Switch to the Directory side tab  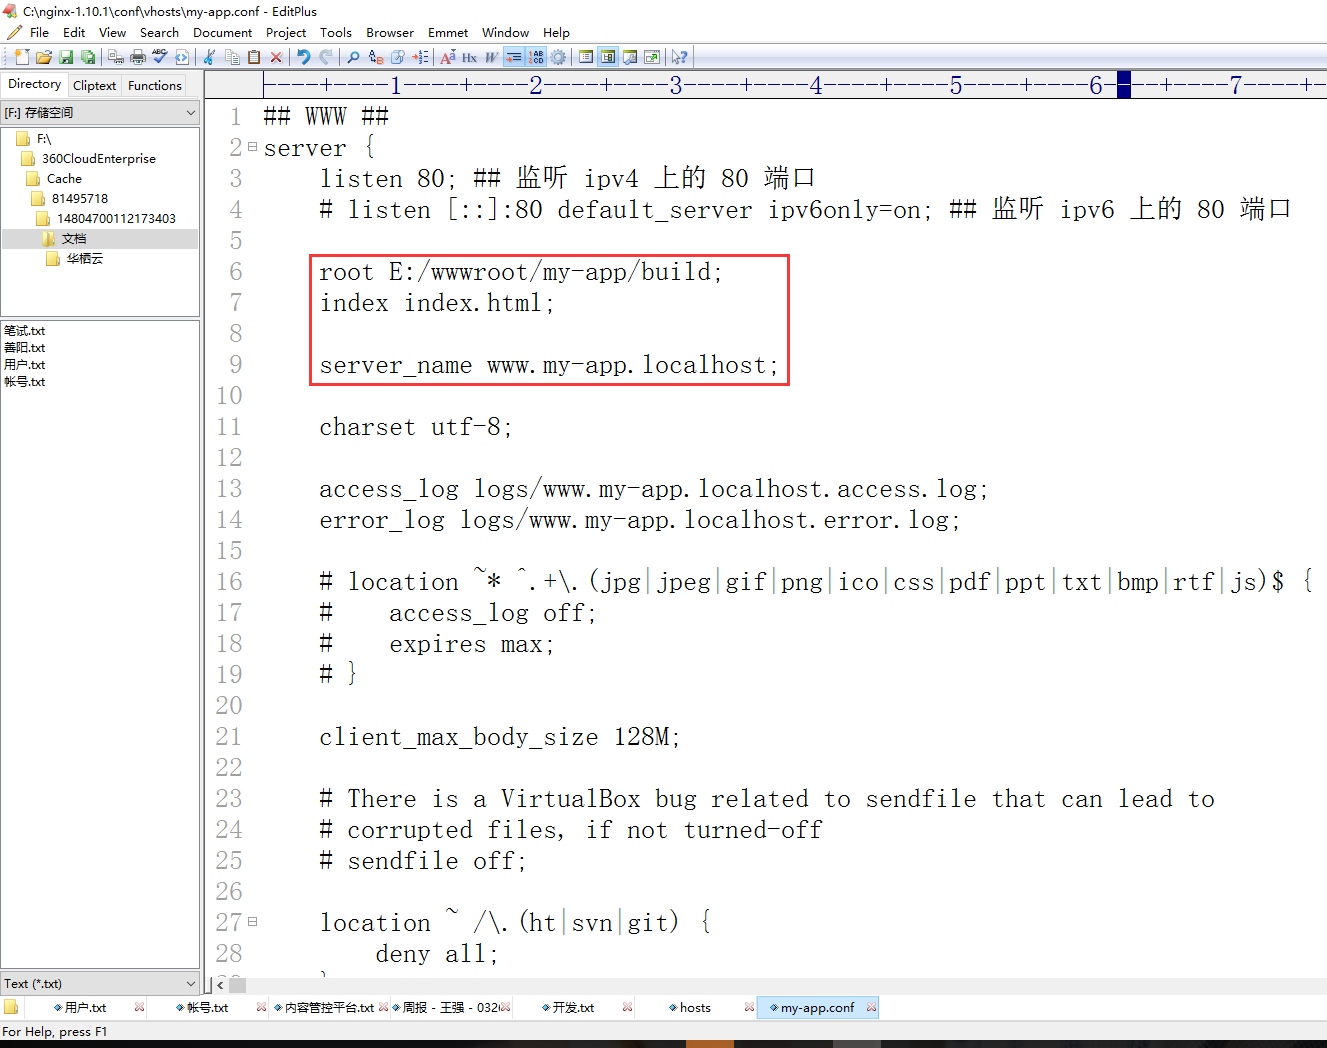[x=34, y=84]
